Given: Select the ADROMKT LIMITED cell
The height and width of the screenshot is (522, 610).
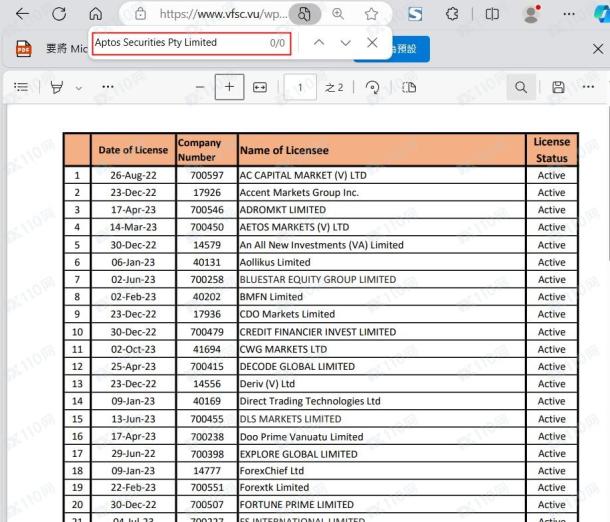Looking at the screenshot, I should click(382, 210).
